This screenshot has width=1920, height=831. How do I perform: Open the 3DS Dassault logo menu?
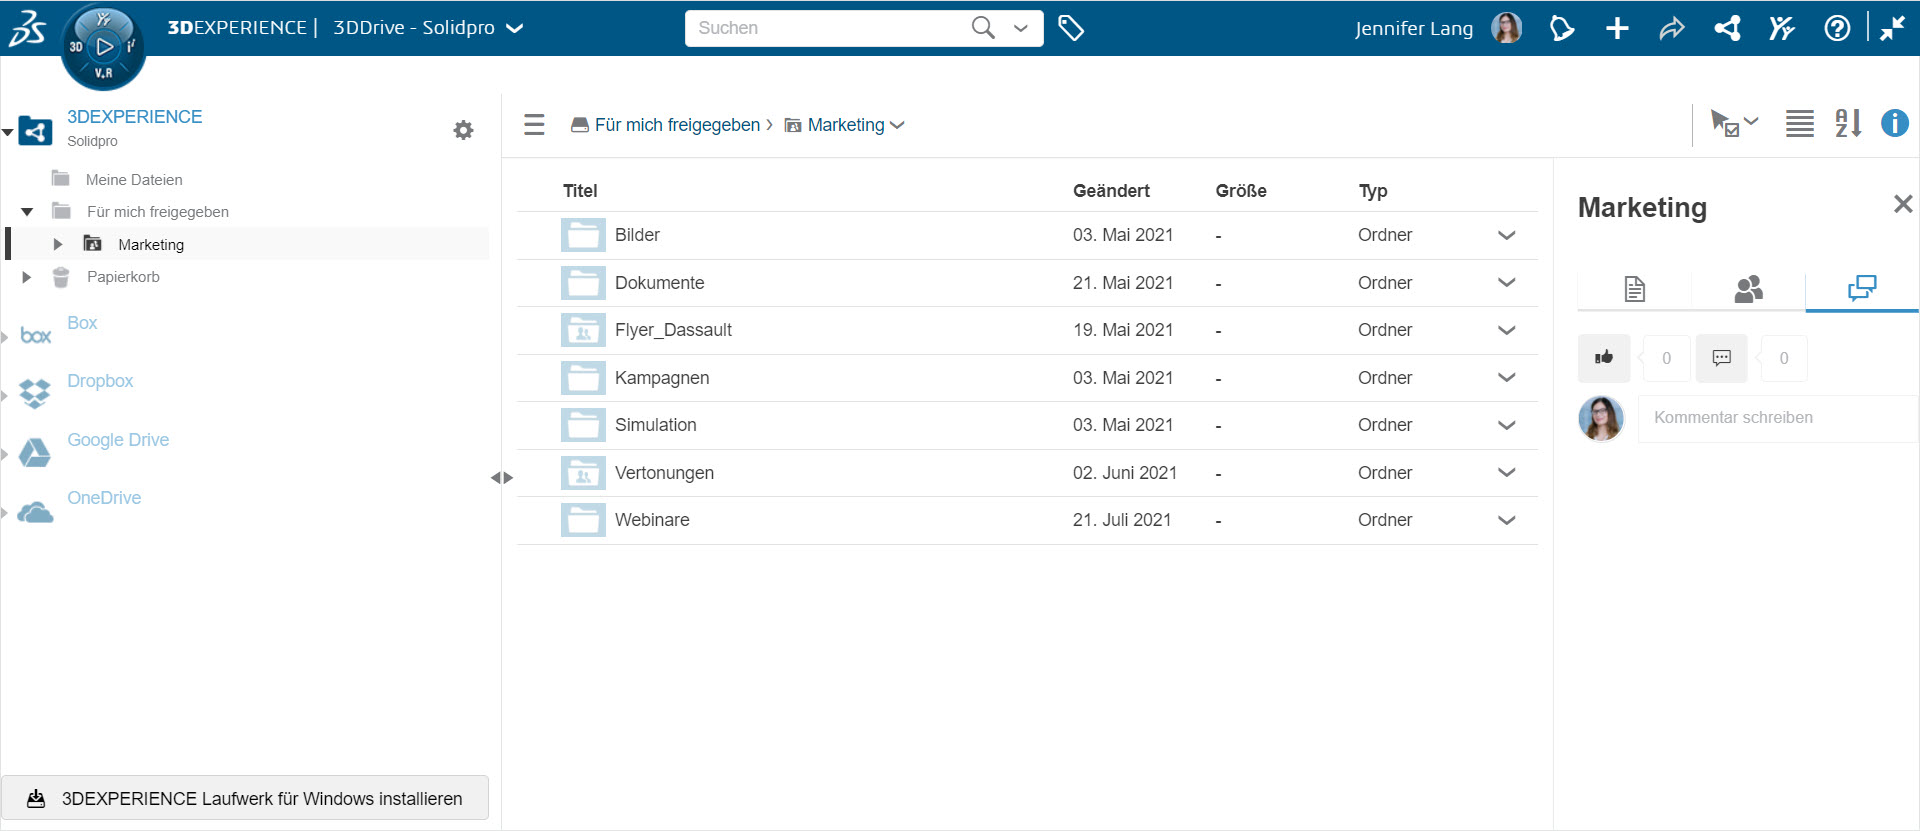pos(27,28)
